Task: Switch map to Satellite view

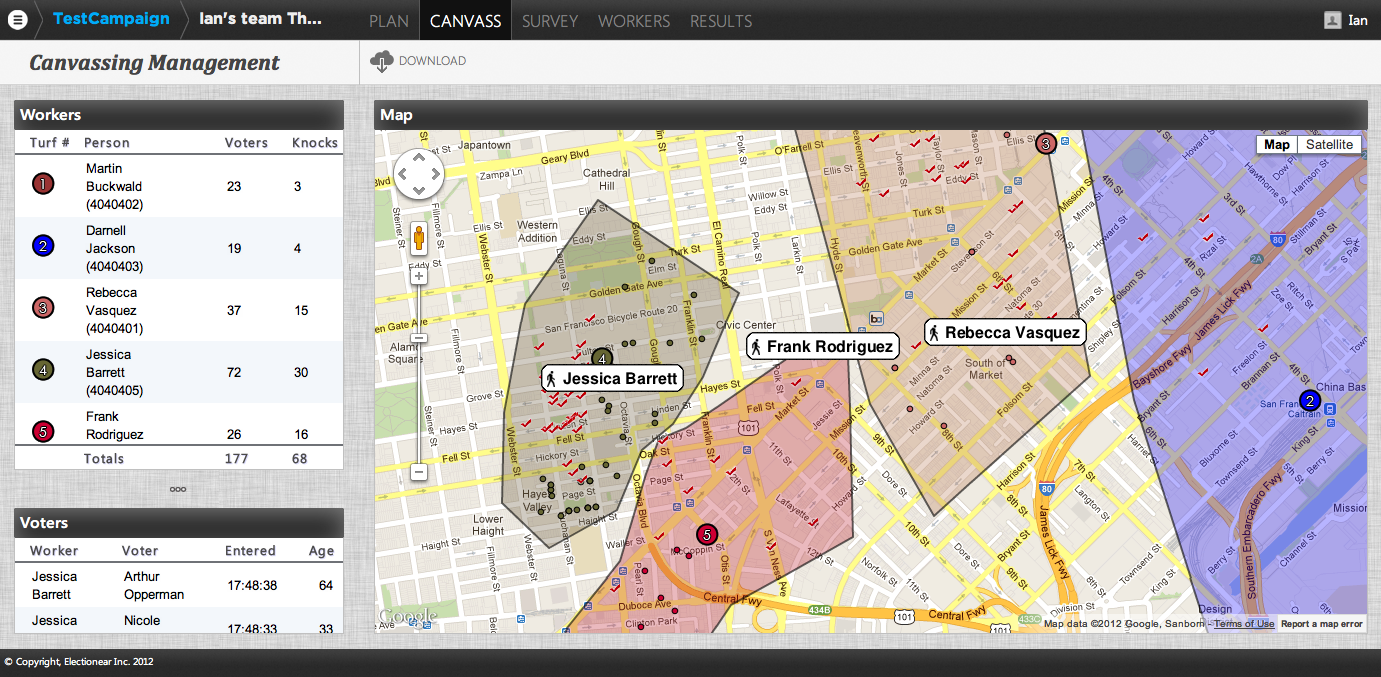Action: (x=1329, y=145)
